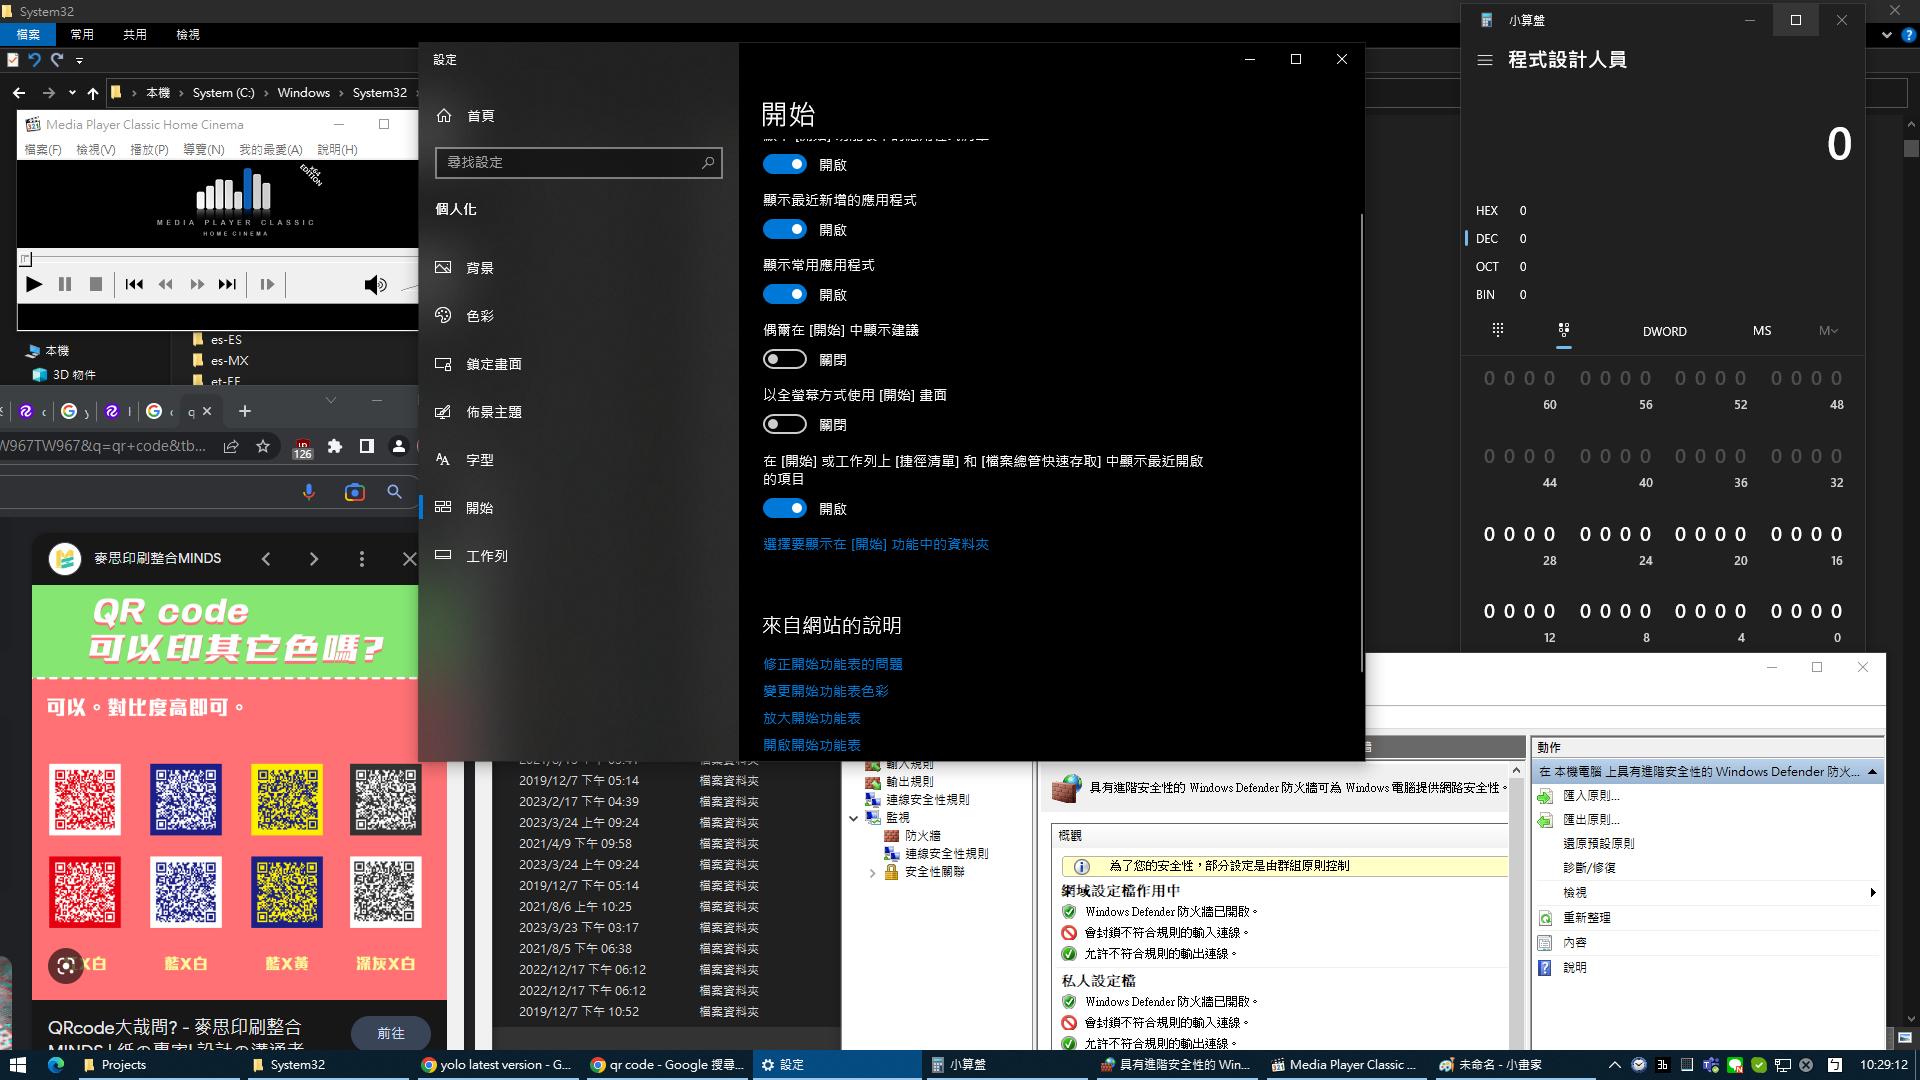Screen dimensions: 1920x1080
Task: Open the 常用 tab in File Explorer ribbon
Action: (x=82, y=34)
